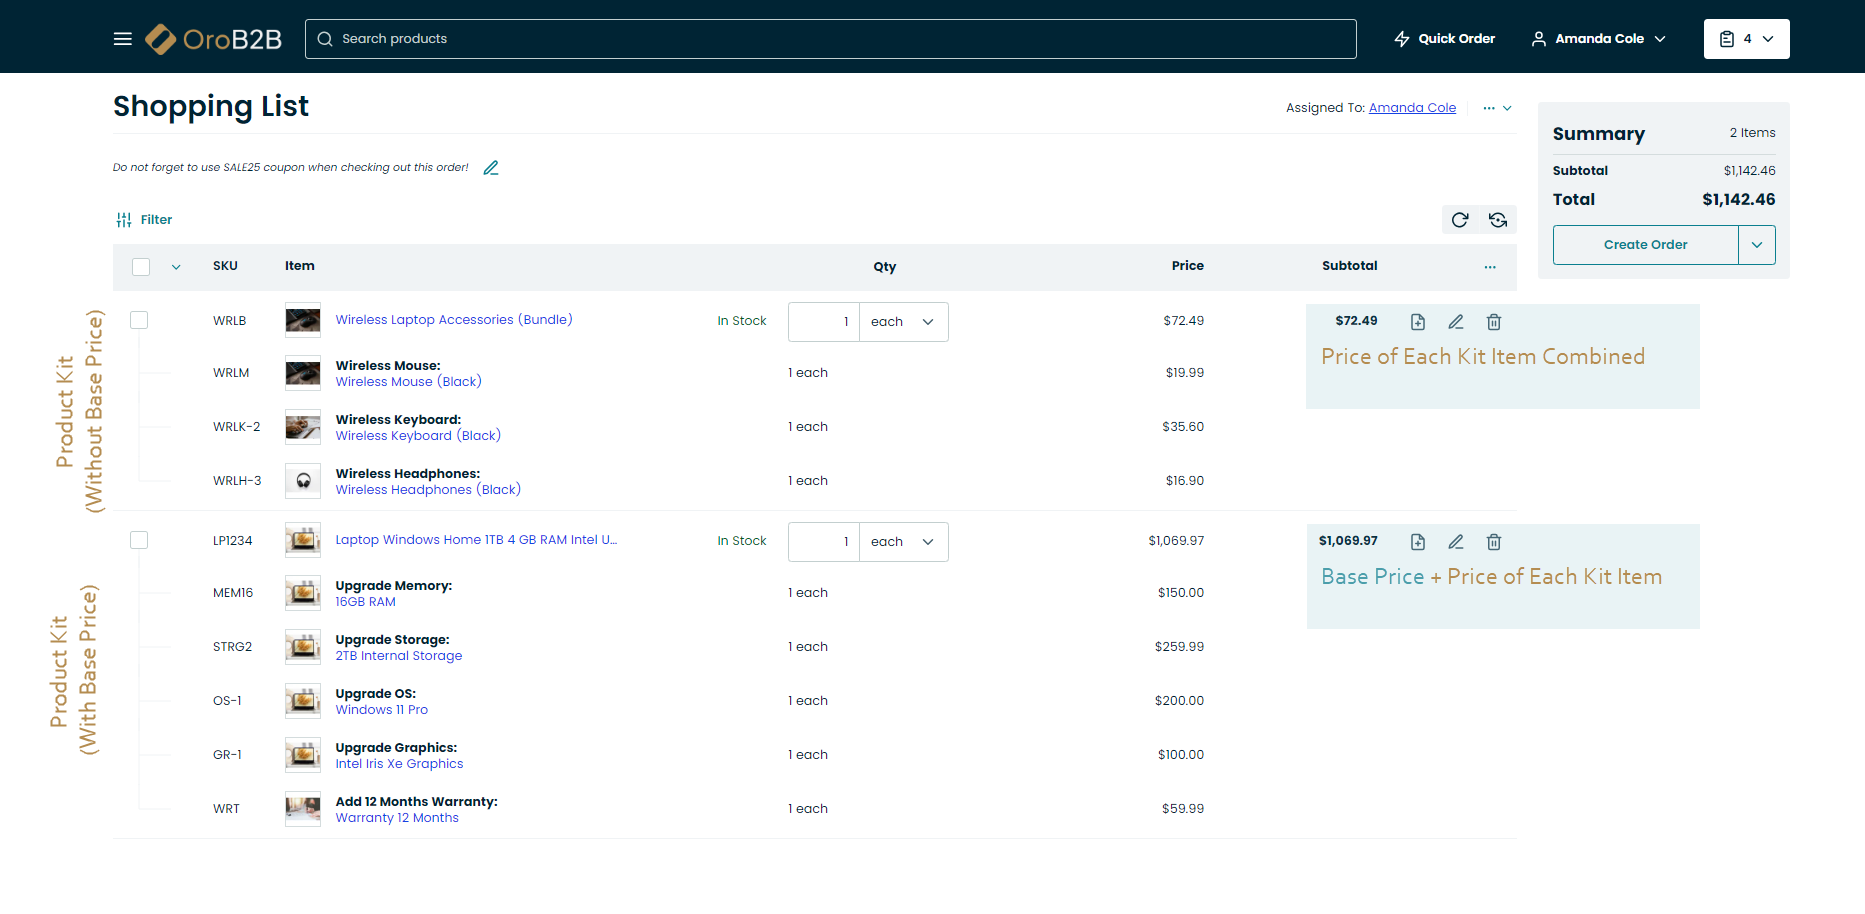Viewport: 1865px width, 914px height.
Task: Click the reset grid icon
Action: point(1498,220)
